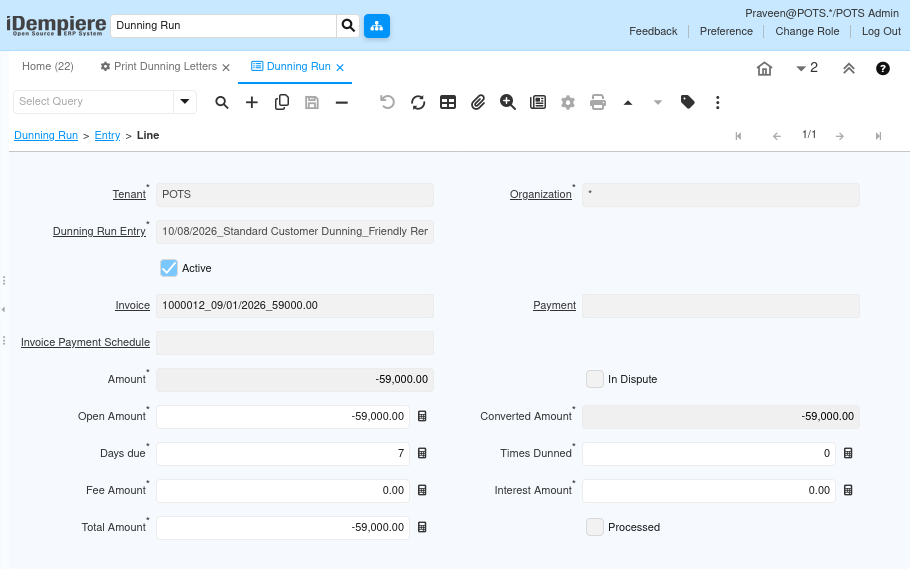Viewport: 910px width, 569px height.
Task: Focus the Dunning Run search box
Action: (x=223, y=26)
